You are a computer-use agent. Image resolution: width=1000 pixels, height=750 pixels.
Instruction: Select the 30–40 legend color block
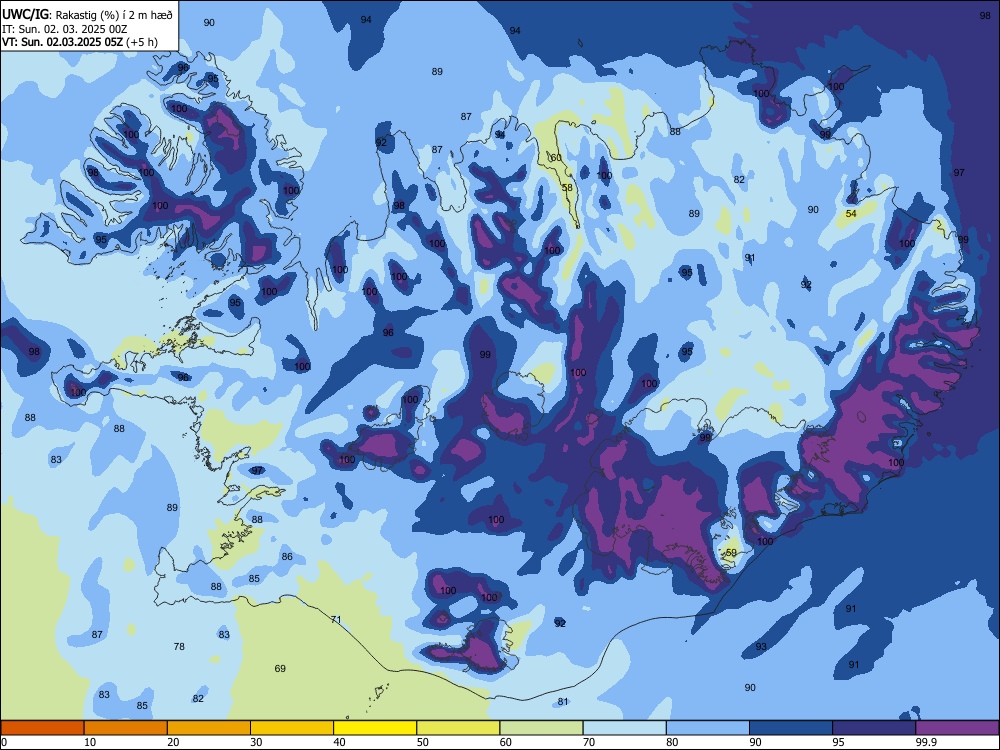(292, 728)
